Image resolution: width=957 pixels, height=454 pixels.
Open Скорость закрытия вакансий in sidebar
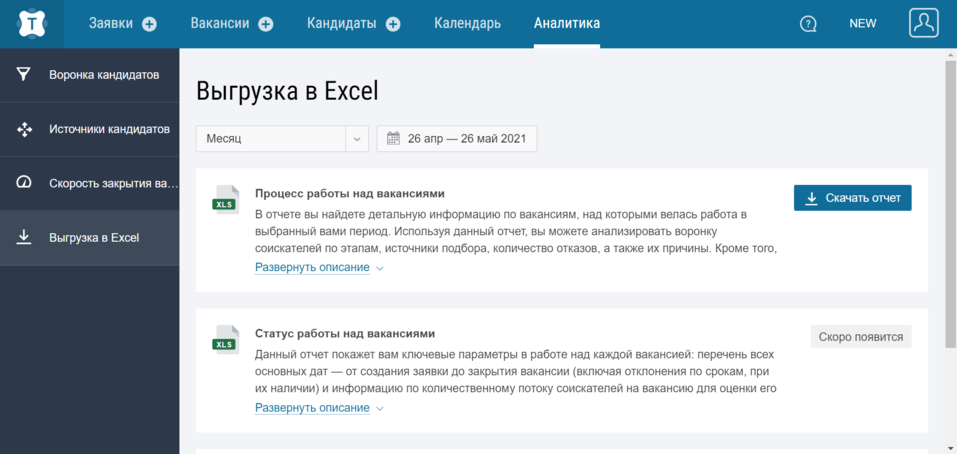point(90,183)
